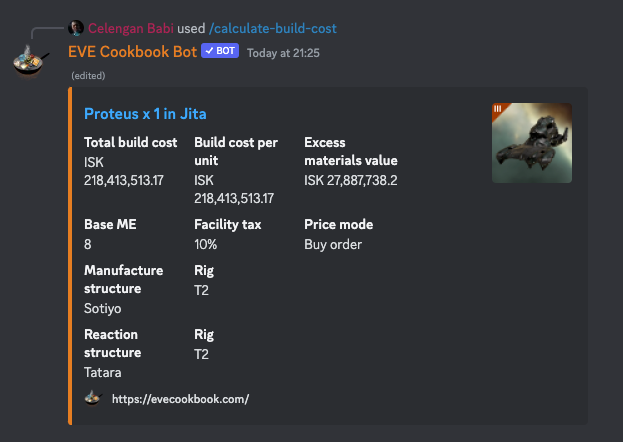This screenshot has width=623, height=442.
Task: Click the "Today at 21:25" timestamp
Action: pos(284,52)
